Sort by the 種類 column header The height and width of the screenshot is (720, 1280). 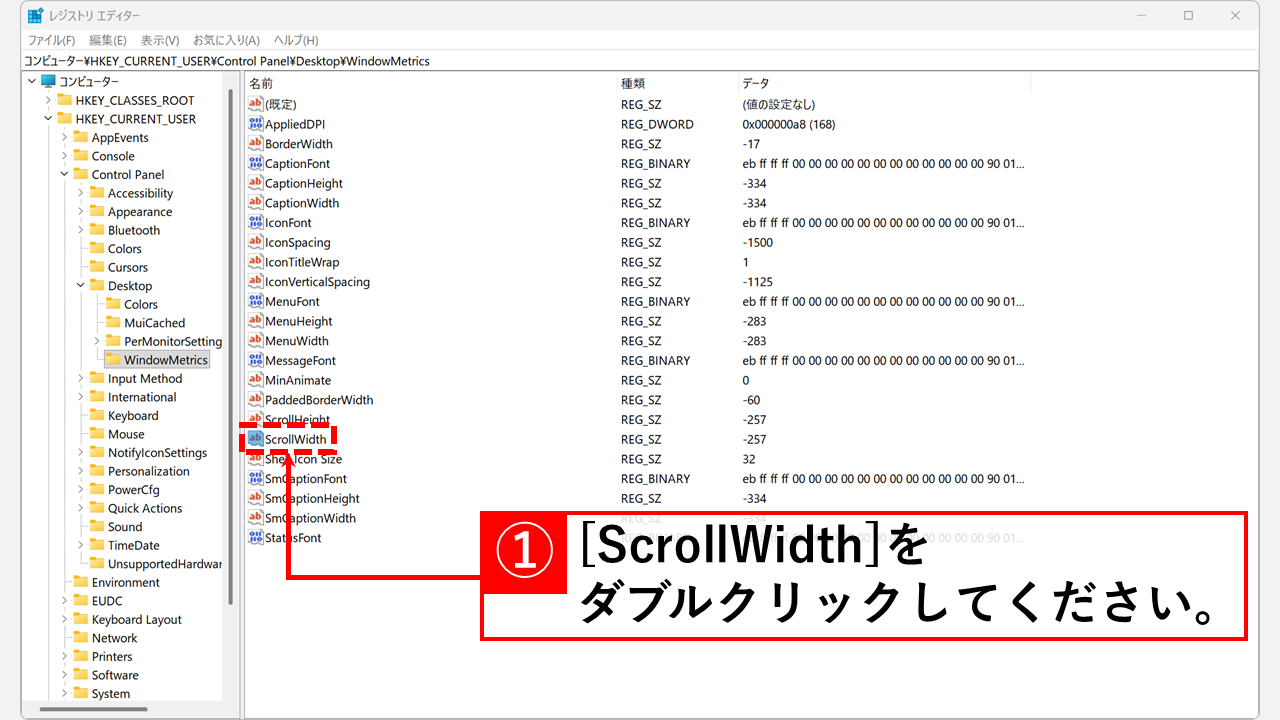[676, 83]
